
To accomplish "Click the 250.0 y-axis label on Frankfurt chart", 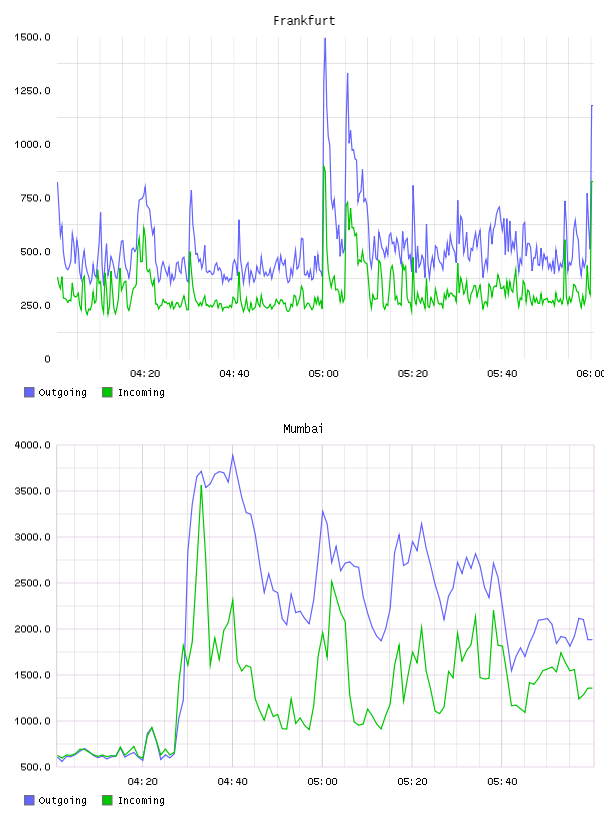I will [x=35, y=305].
